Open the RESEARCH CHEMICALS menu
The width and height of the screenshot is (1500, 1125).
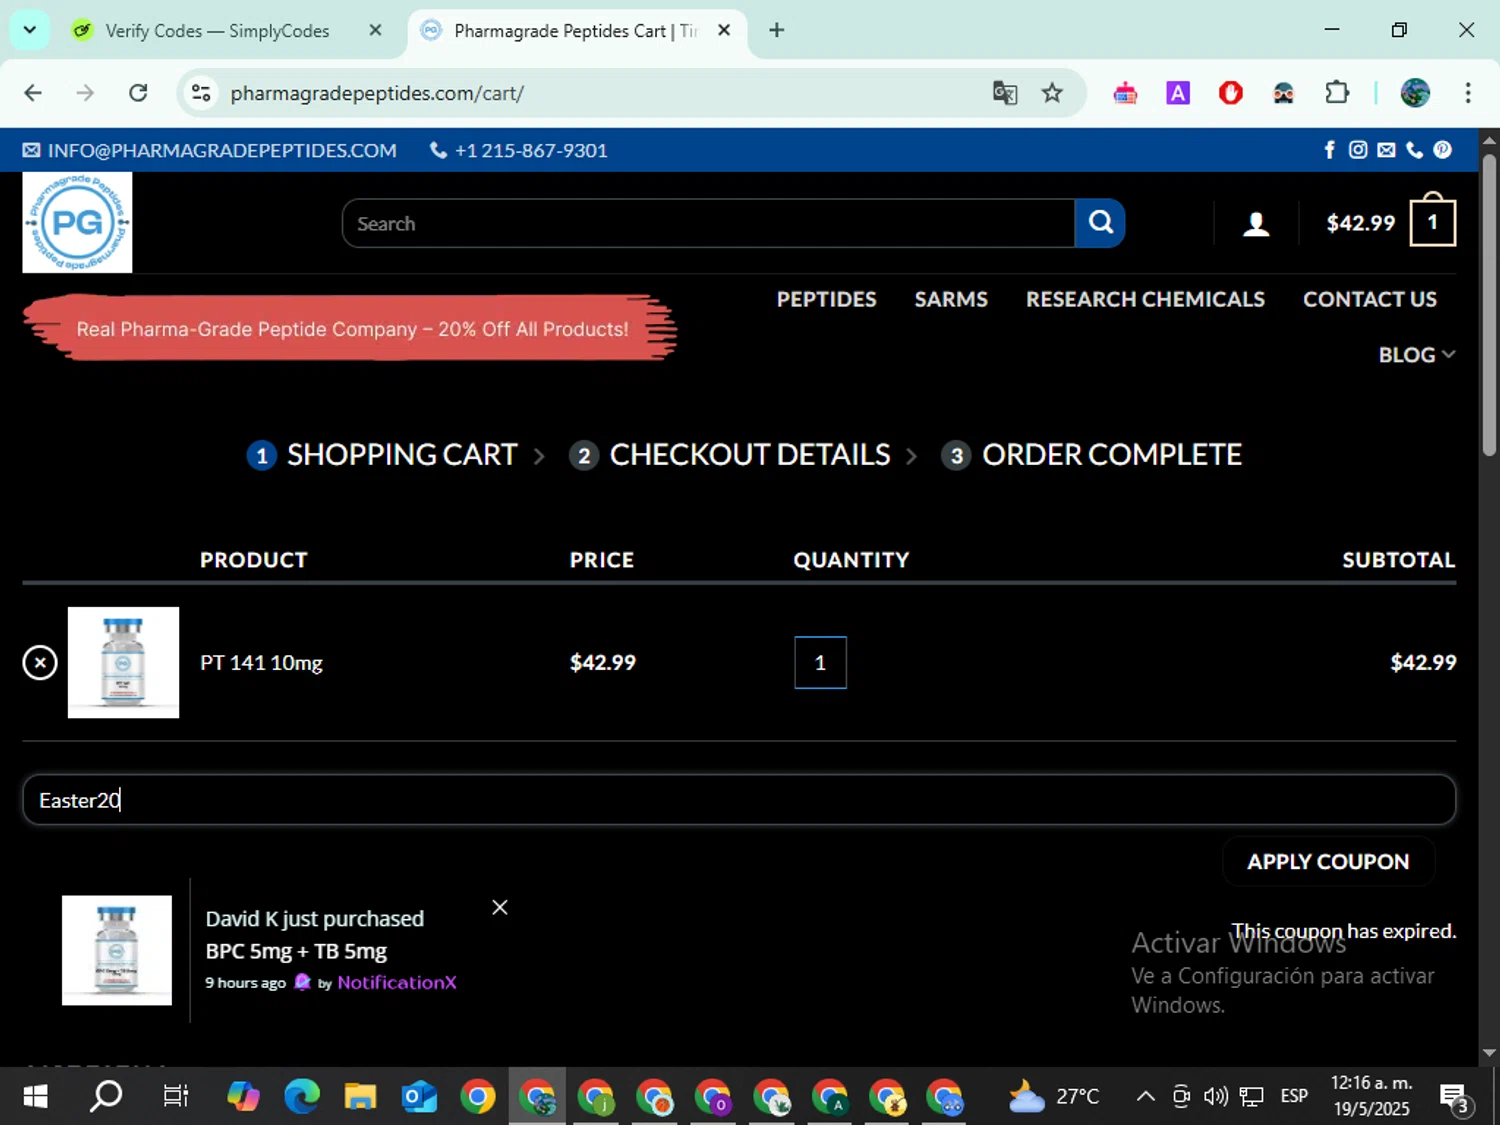point(1145,299)
